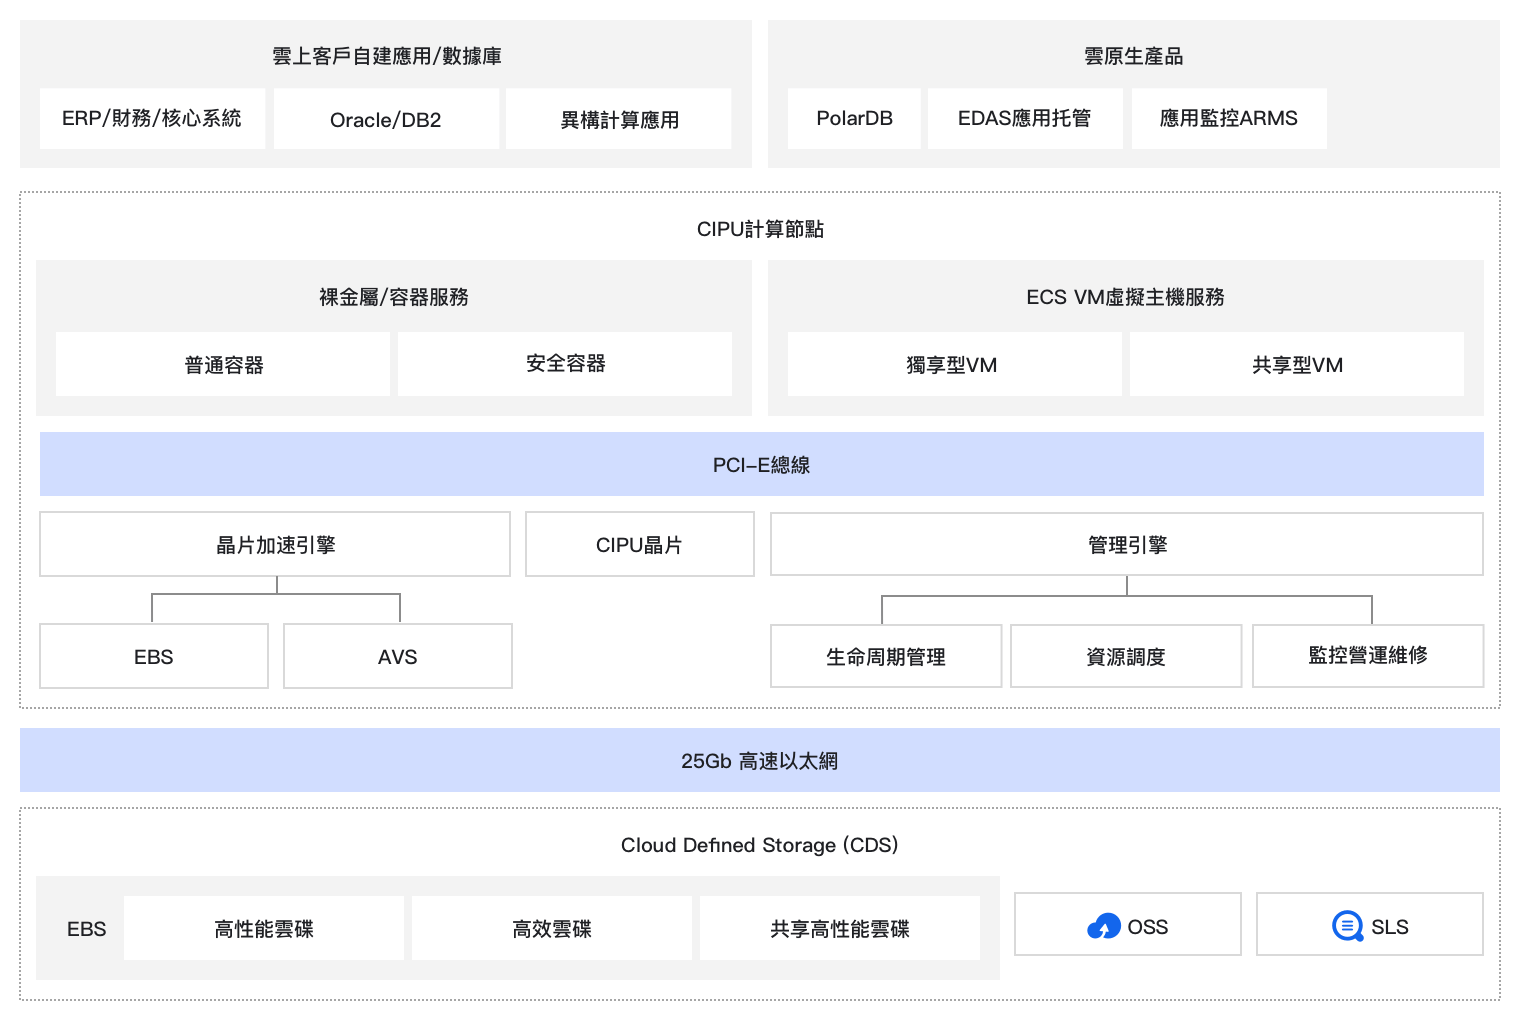Click the 25Gb 高速以太網 bar
Screen dimensions: 1520x1020
760,760
